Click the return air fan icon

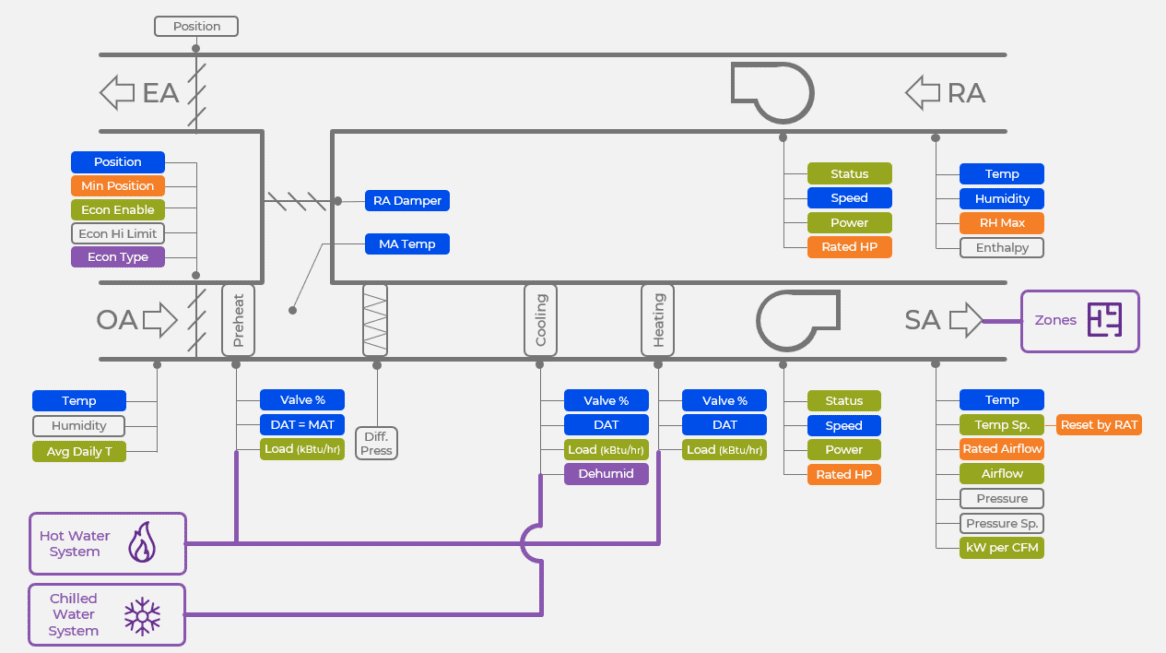772,92
